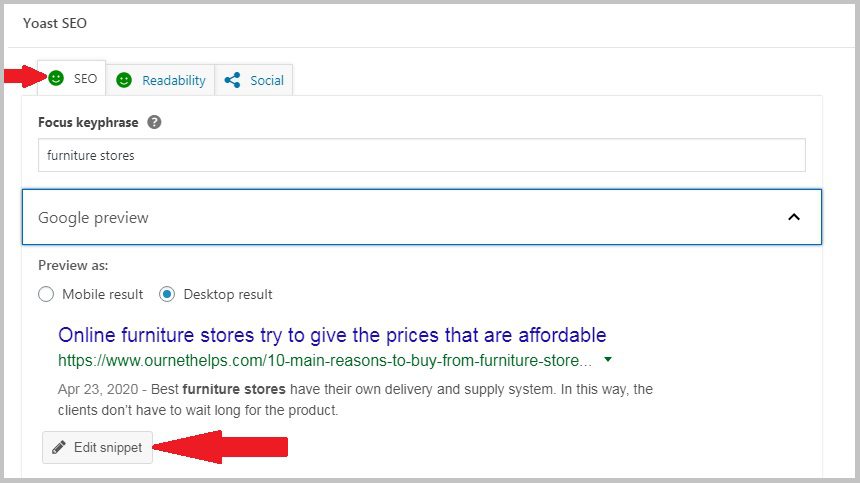Open the Online furniture stores title link
Image resolution: width=860 pixels, height=483 pixels.
[332, 335]
